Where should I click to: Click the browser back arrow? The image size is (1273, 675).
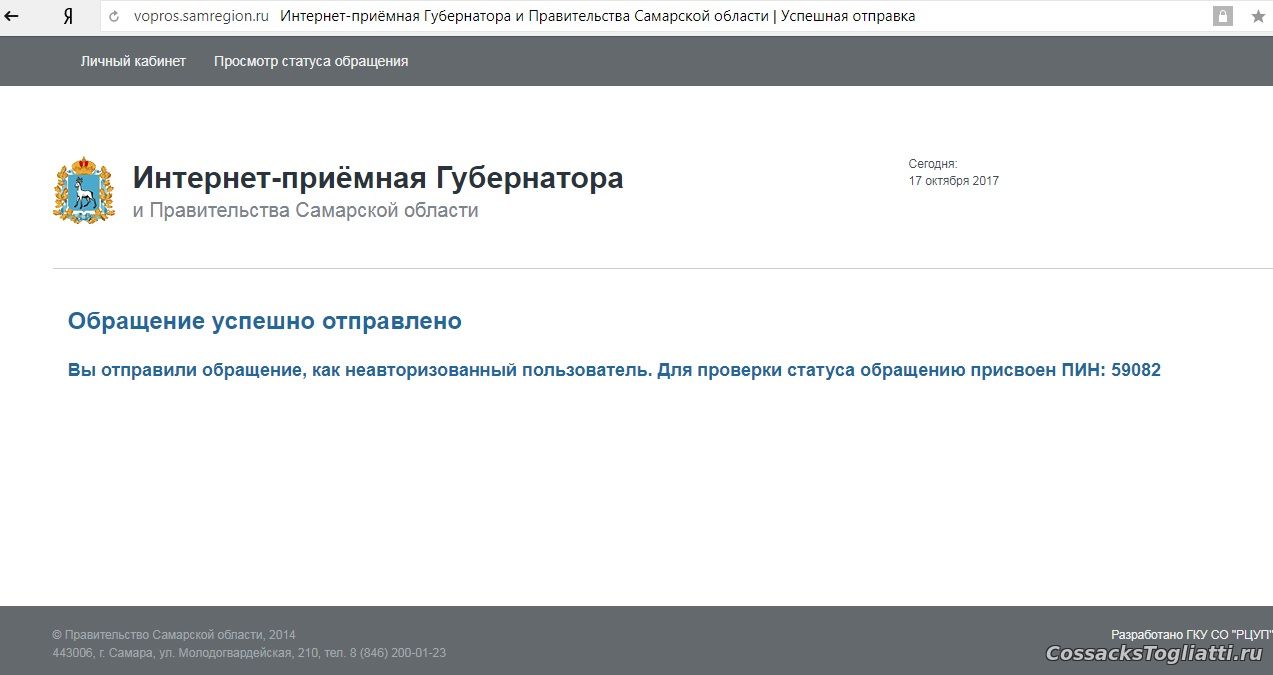pyautogui.click(x=12, y=16)
